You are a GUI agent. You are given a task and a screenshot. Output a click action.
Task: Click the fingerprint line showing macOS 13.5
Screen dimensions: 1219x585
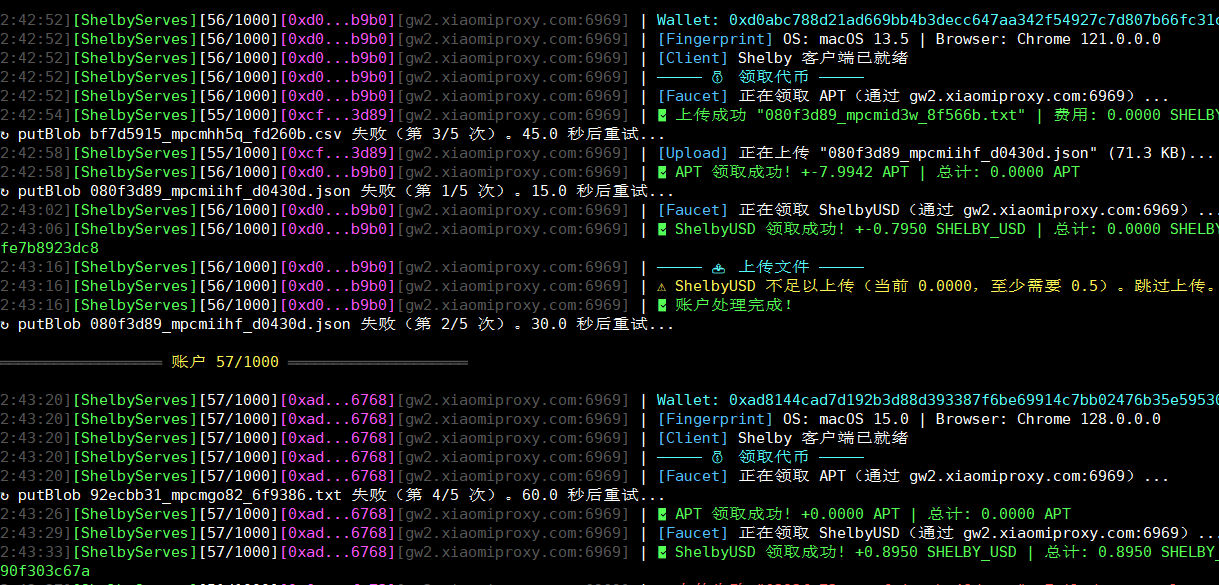pyautogui.click(x=909, y=39)
